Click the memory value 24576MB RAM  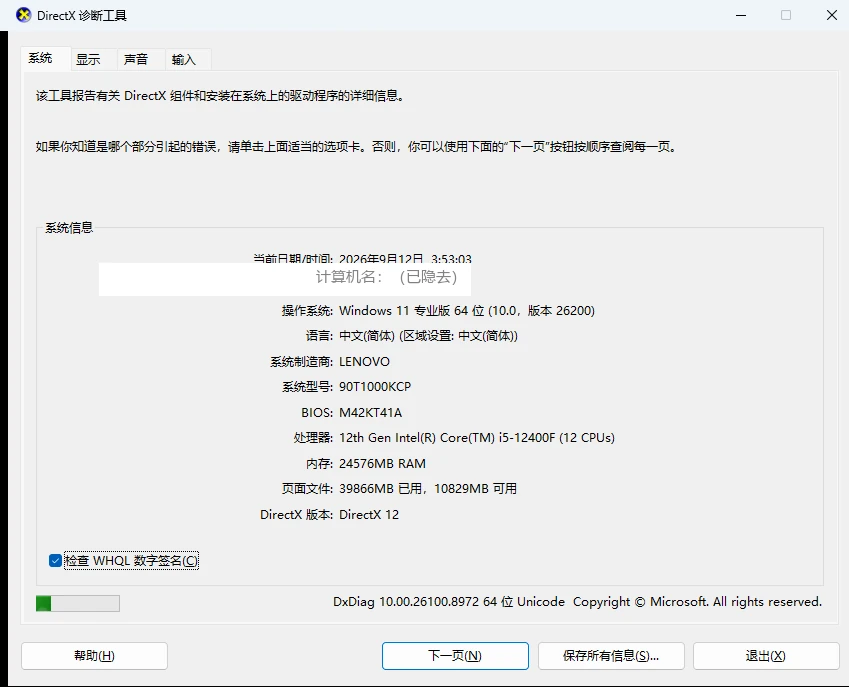[x=382, y=464]
